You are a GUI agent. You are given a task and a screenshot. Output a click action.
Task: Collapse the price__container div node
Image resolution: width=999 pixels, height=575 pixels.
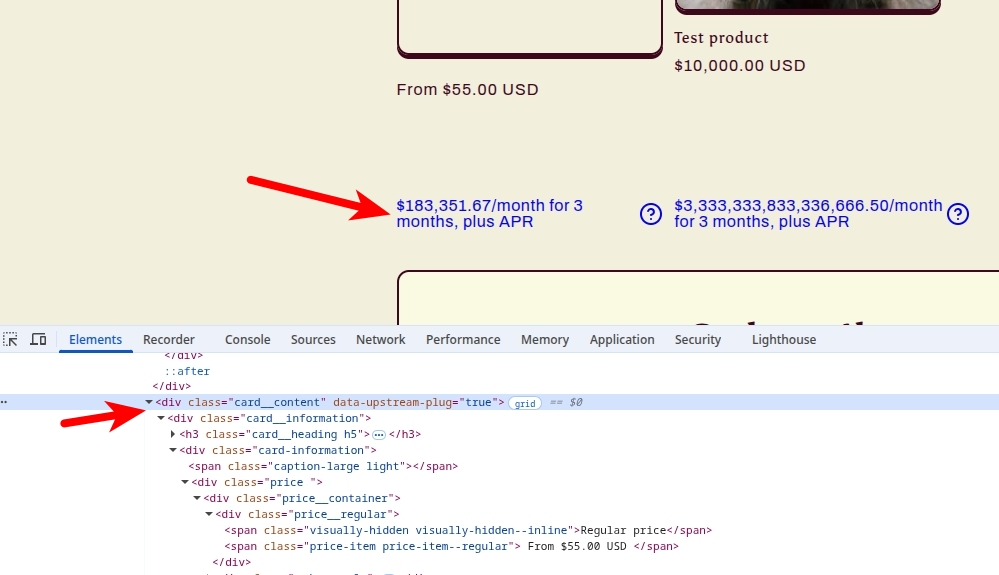click(x=197, y=498)
